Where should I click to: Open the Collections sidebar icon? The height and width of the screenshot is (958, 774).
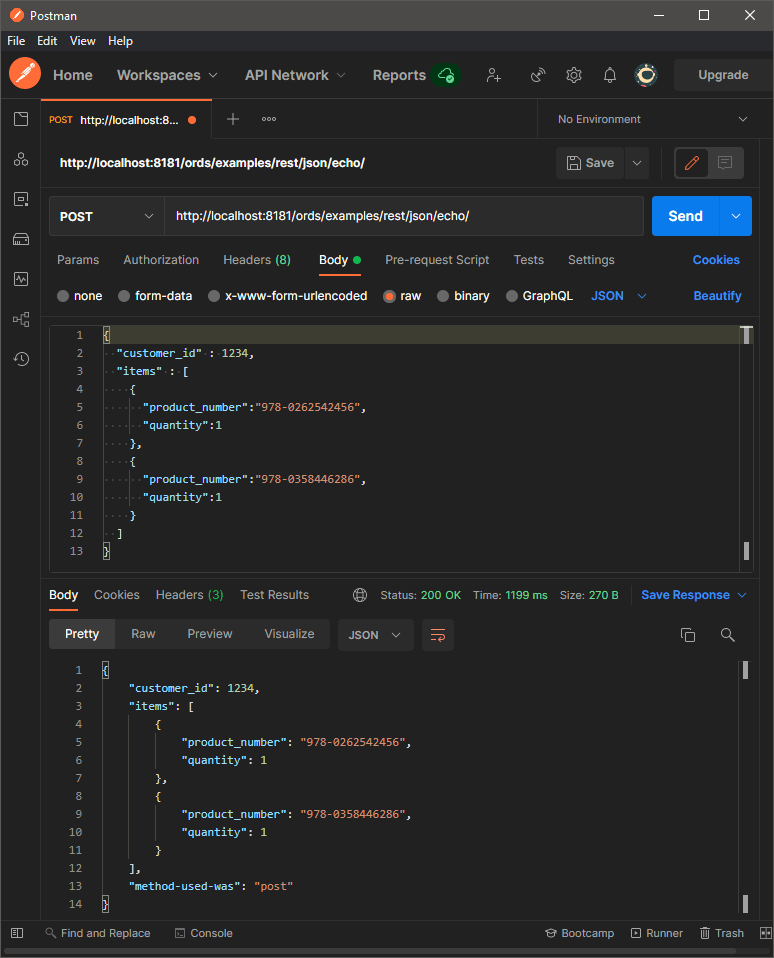coord(21,120)
